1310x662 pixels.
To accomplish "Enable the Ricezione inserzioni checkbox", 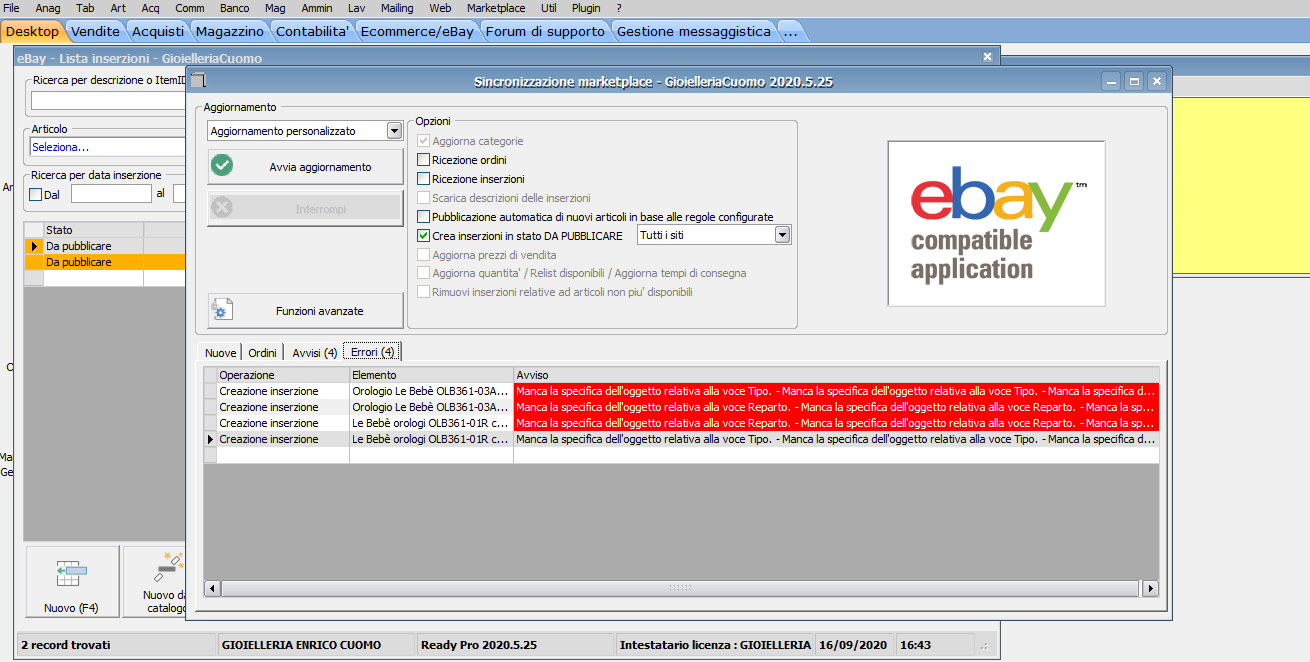I will point(424,179).
